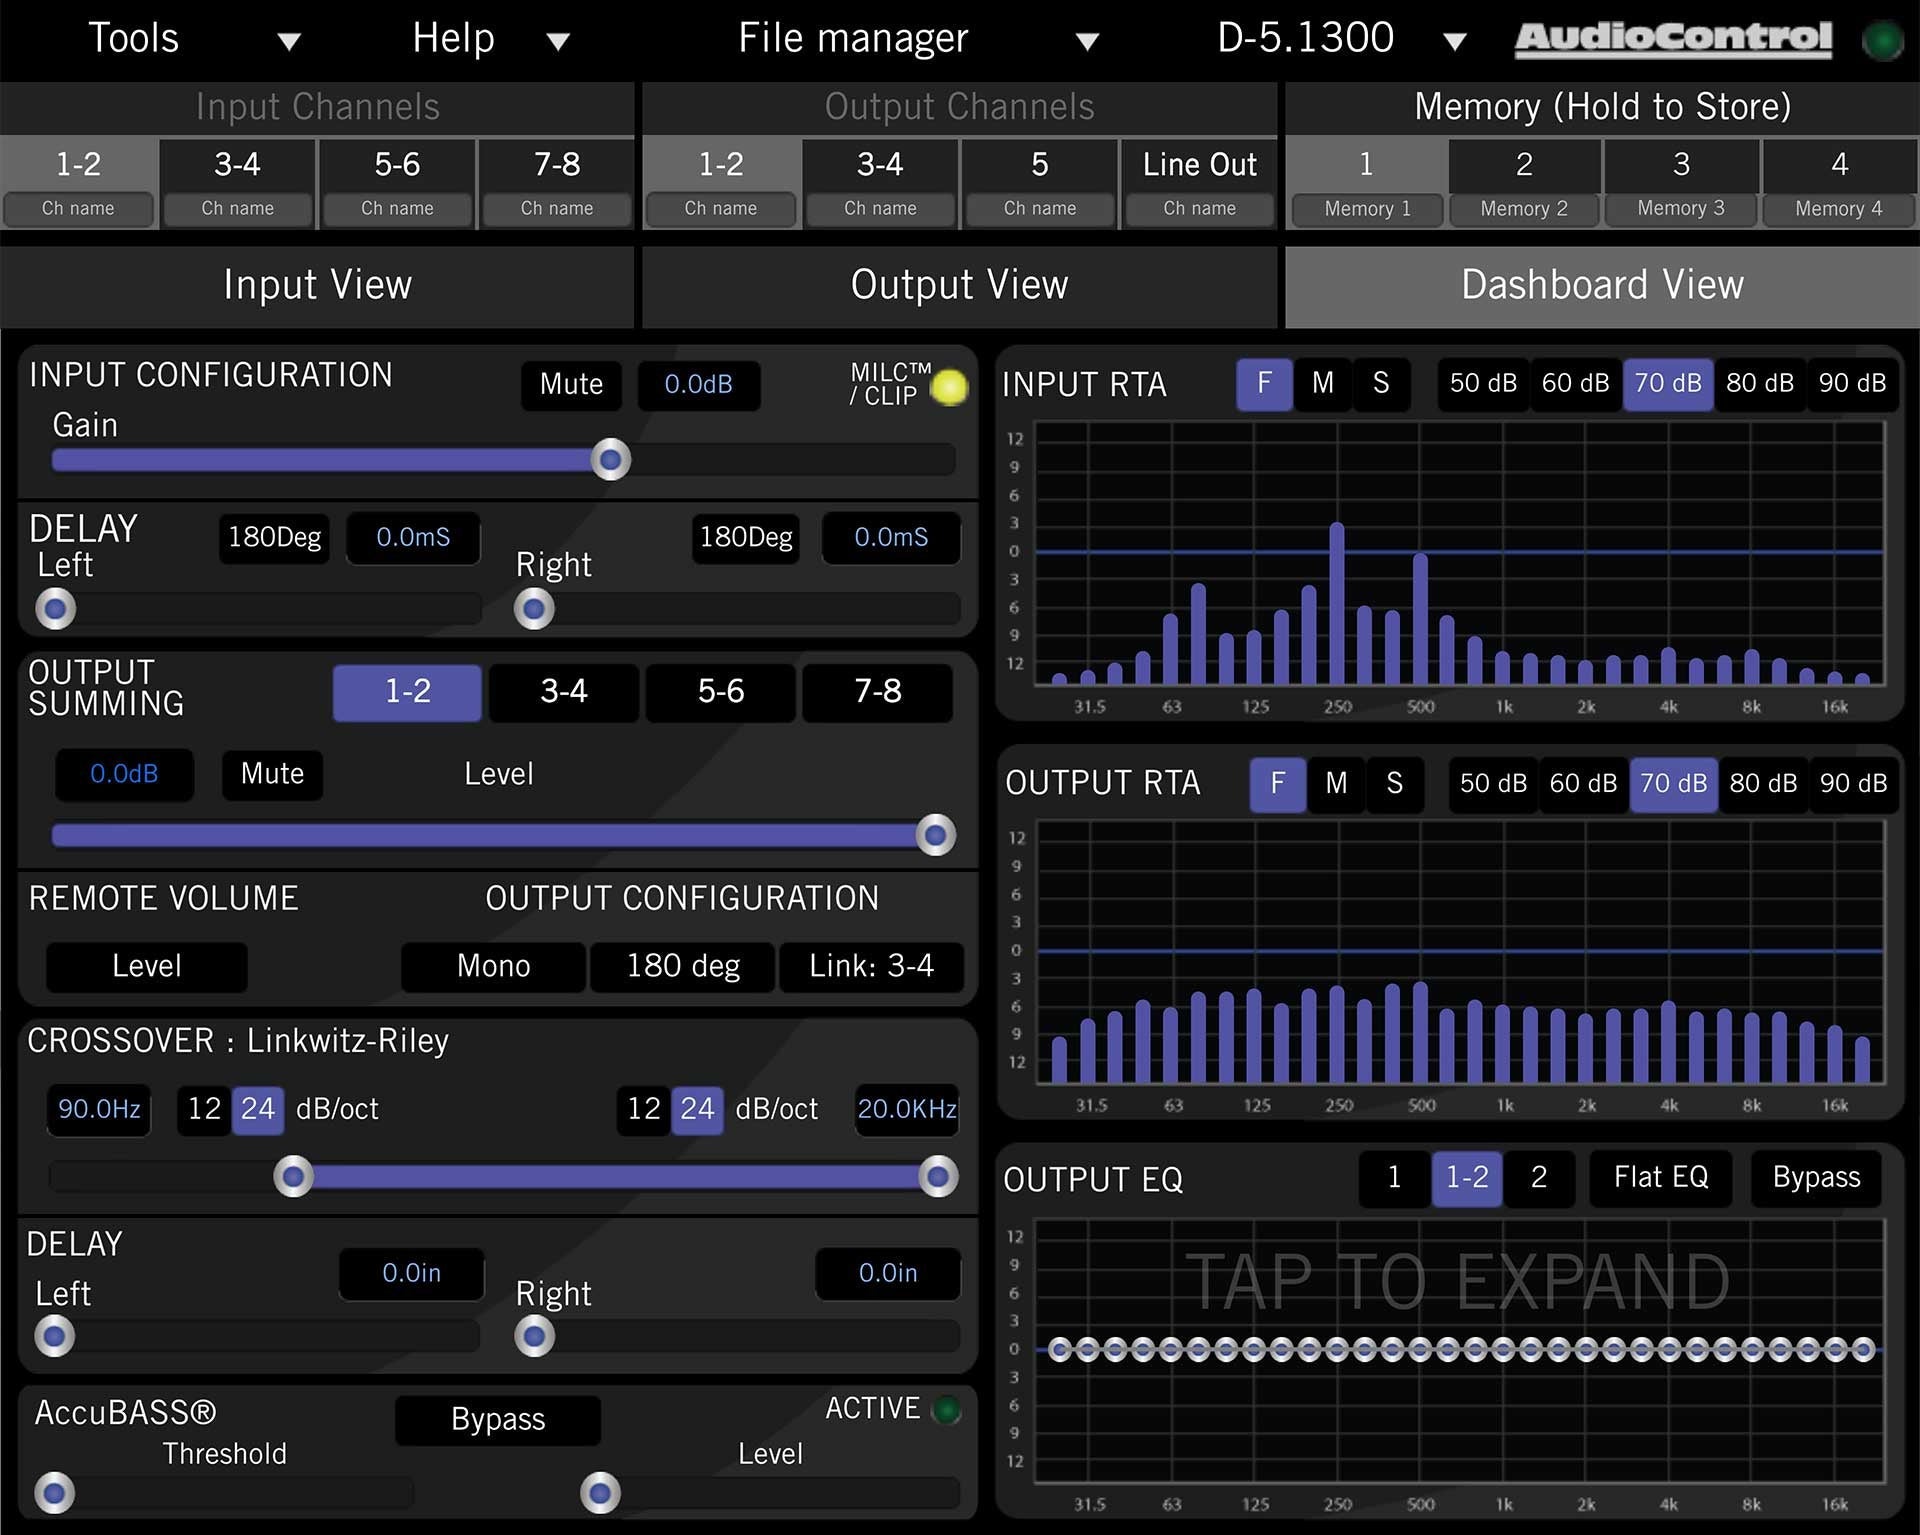Enable Mono output configuration
This screenshot has height=1535, width=1920.
(x=492, y=966)
